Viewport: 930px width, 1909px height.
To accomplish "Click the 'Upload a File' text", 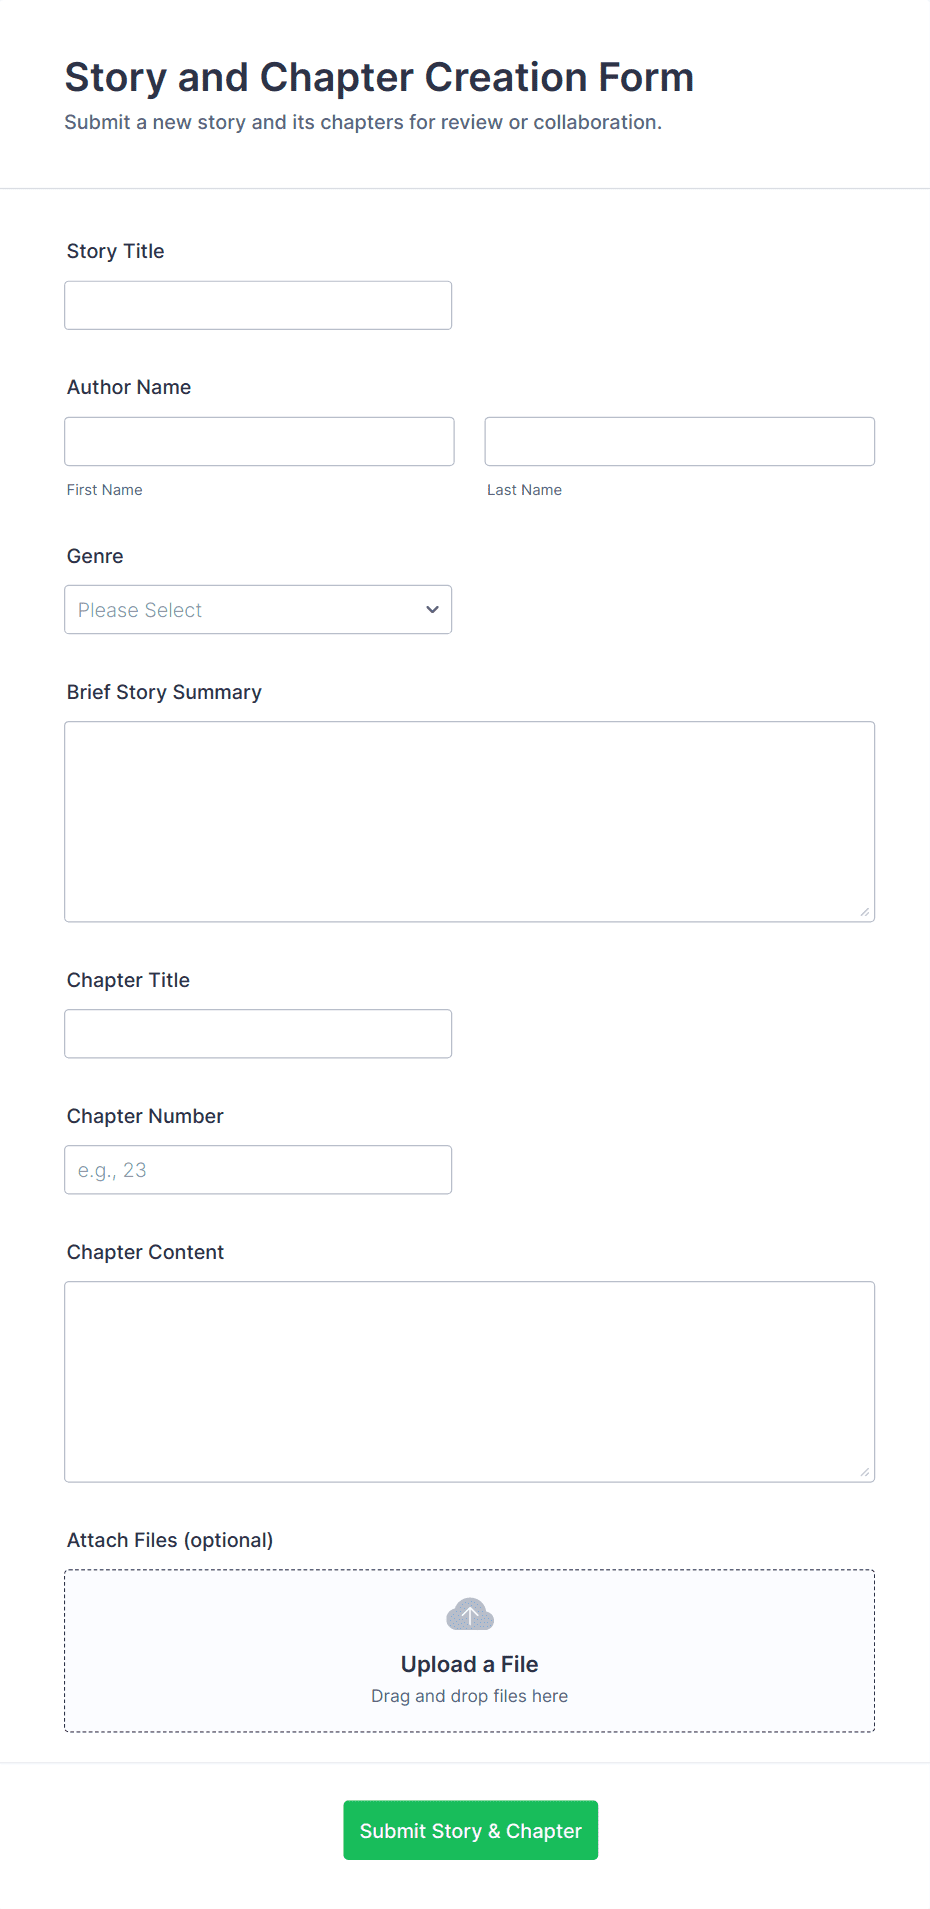I will 469,1664.
